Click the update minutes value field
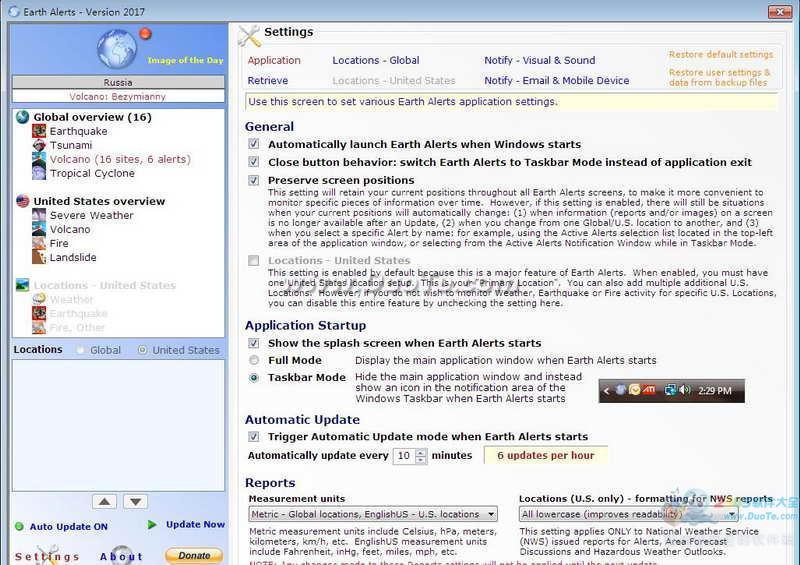The image size is (800, 565). [404, 456]
